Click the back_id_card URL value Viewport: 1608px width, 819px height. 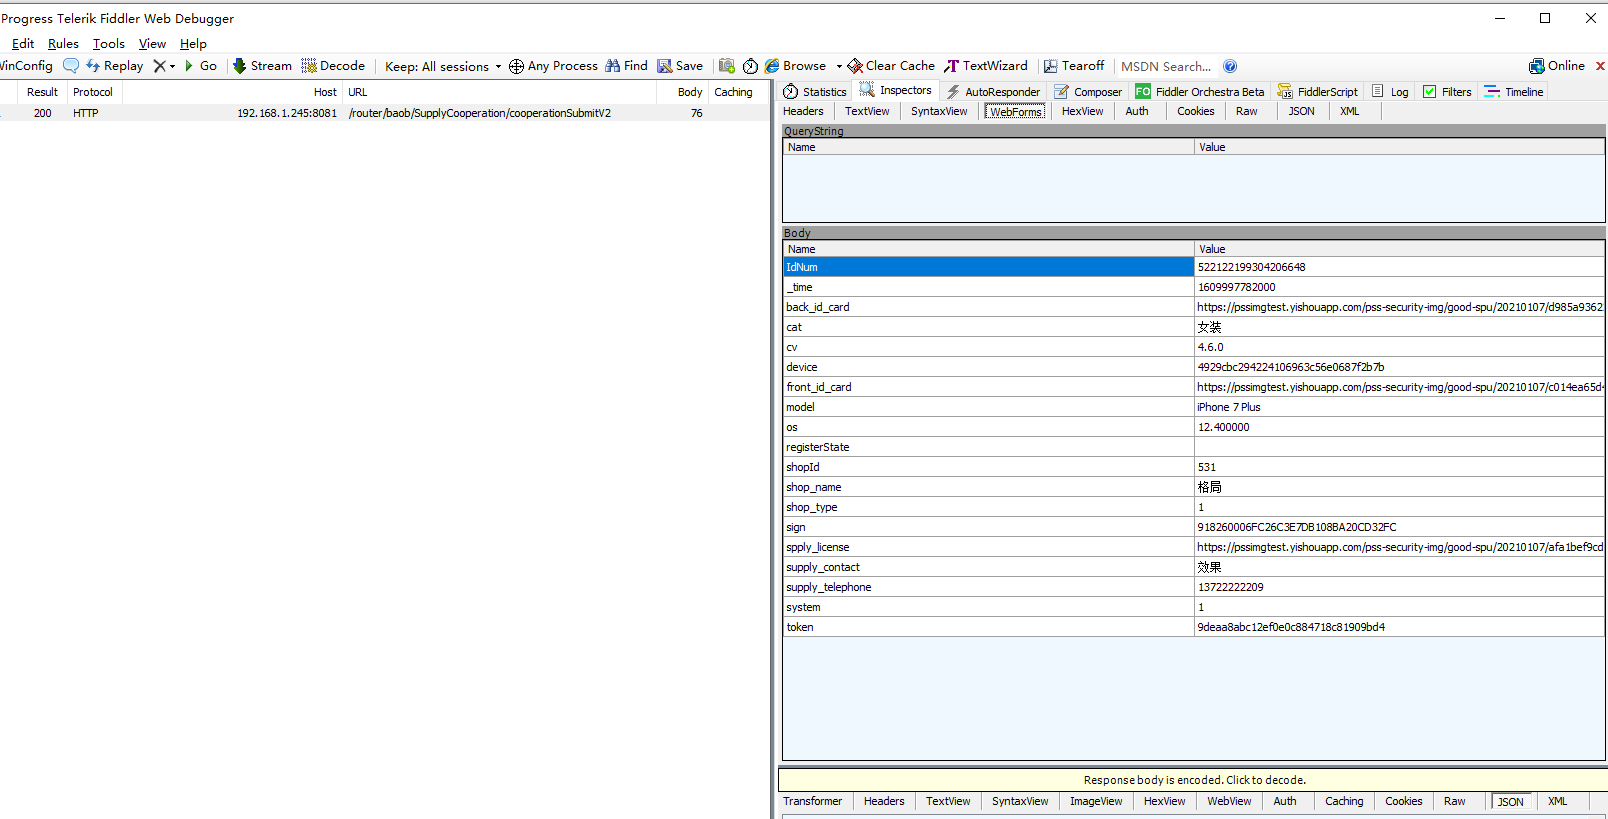click(x=1399, y=307)
